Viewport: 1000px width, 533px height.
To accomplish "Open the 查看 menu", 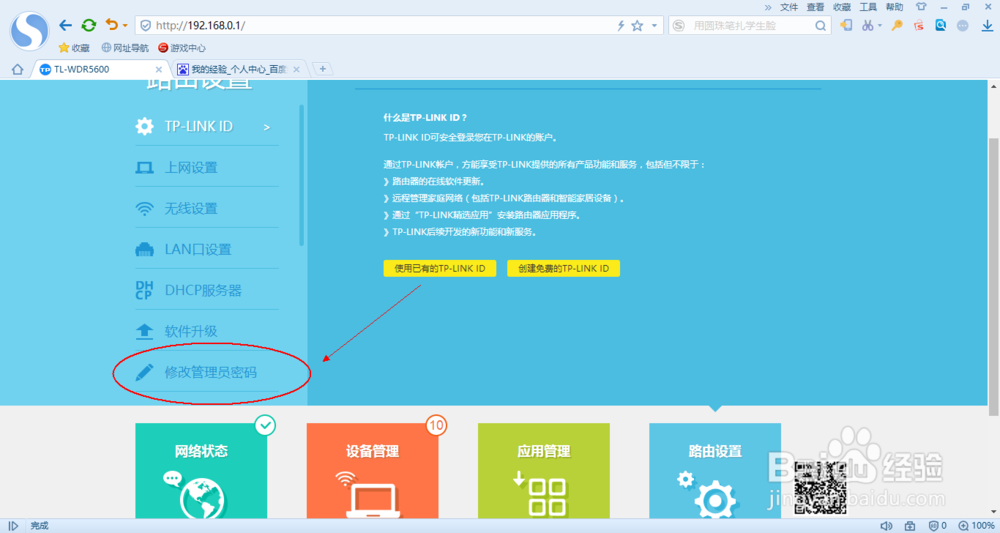I will click(x=815, y=7).
